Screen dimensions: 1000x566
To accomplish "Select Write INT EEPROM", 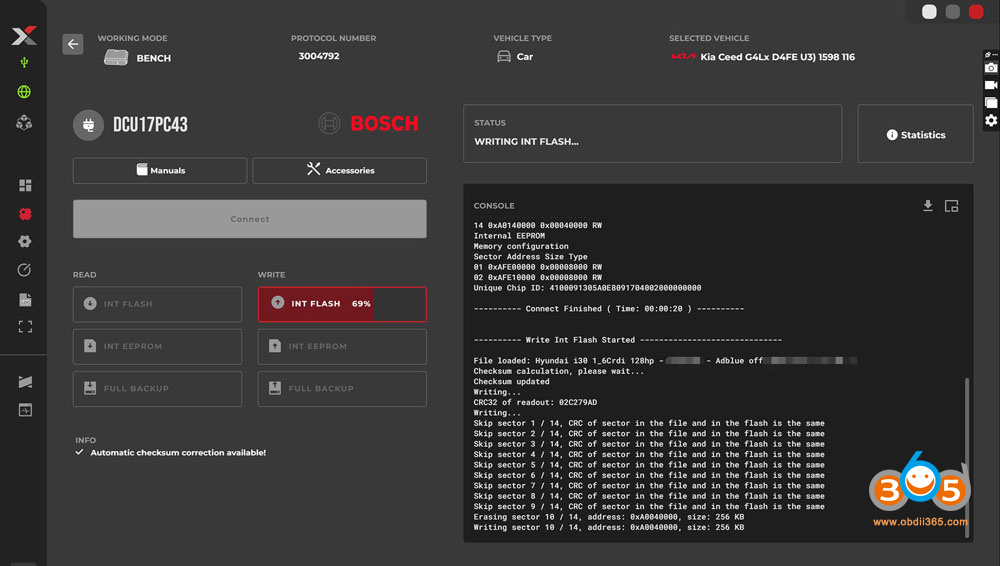I will tap(342, 346).
